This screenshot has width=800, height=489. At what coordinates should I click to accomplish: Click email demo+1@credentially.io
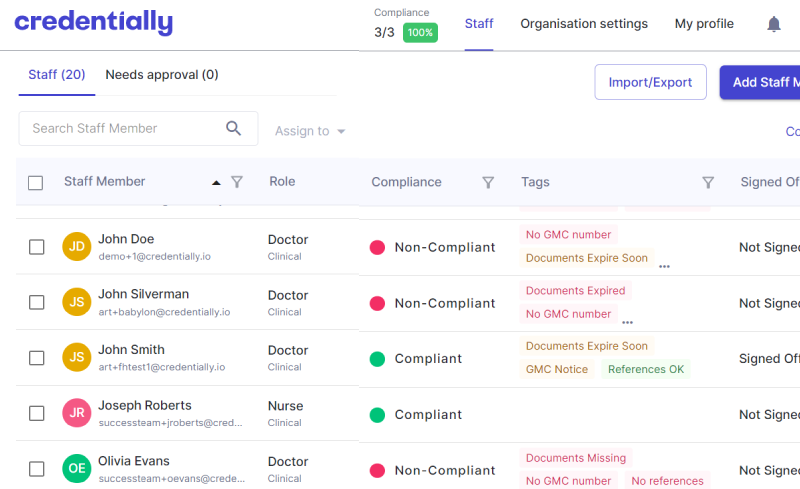[x=155, y=256]
